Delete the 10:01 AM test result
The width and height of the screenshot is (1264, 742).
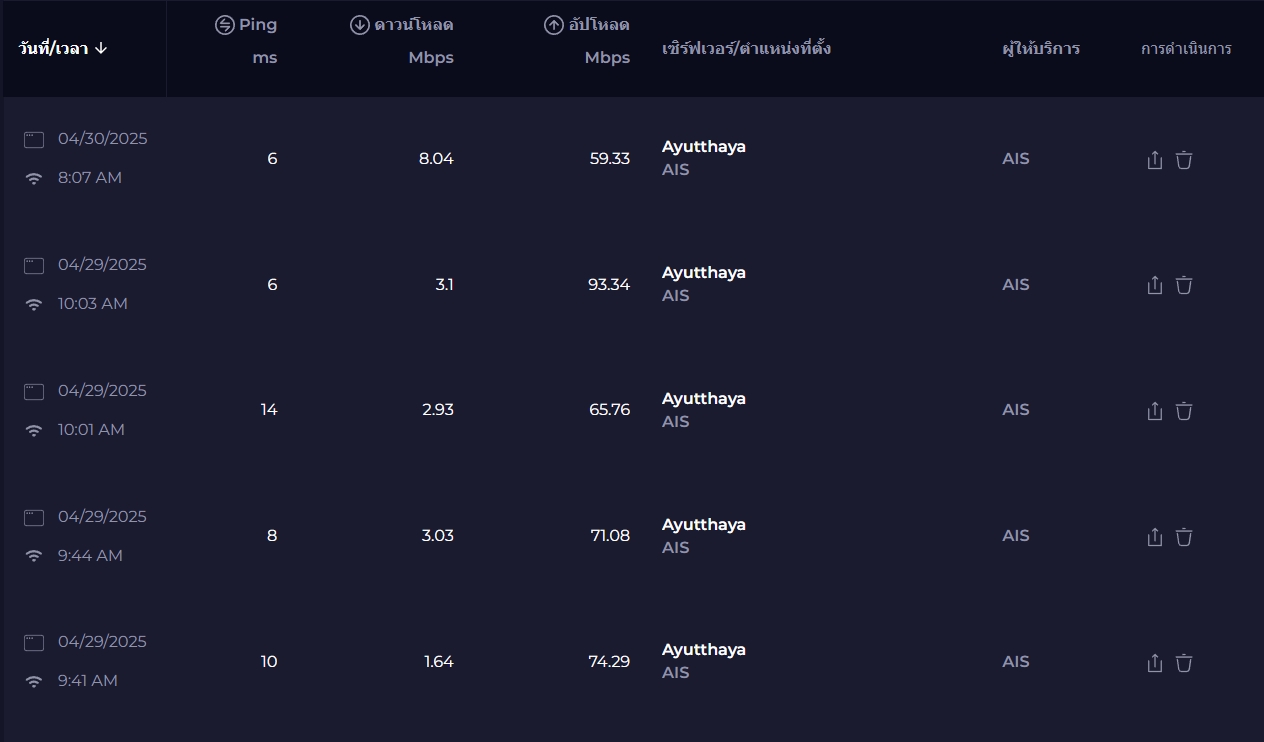1184,411
